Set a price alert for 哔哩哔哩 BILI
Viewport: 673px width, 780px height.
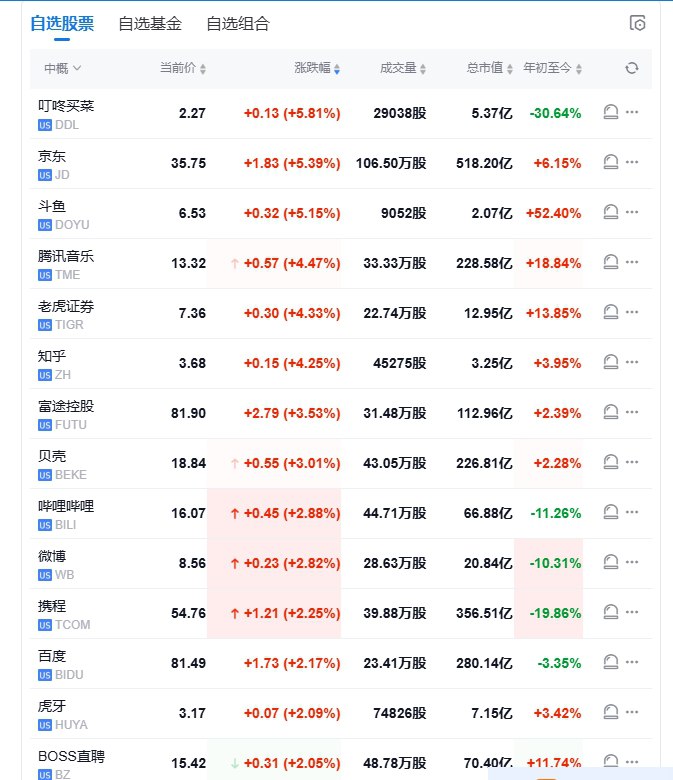point(611,512)
